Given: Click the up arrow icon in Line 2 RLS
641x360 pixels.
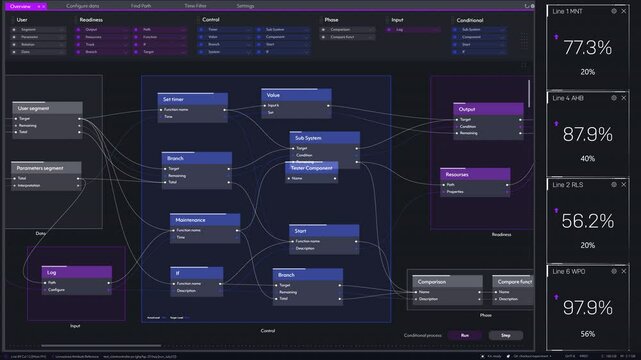Looking at the screenshot, I should [x=556, y=210].
